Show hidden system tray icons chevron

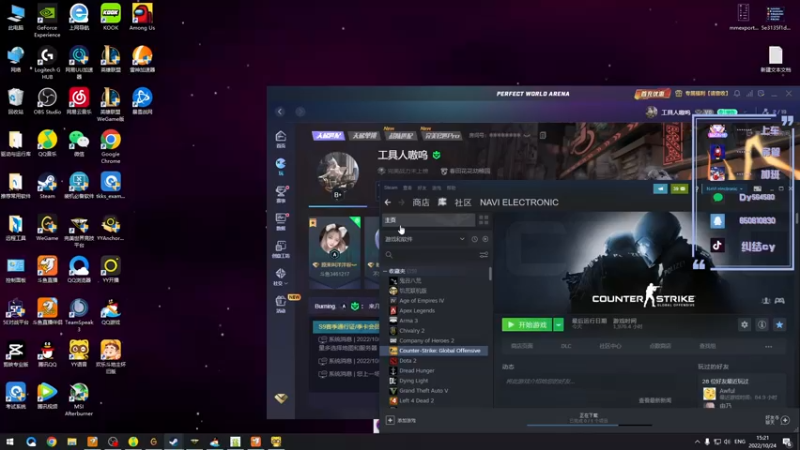pos(697,442)
